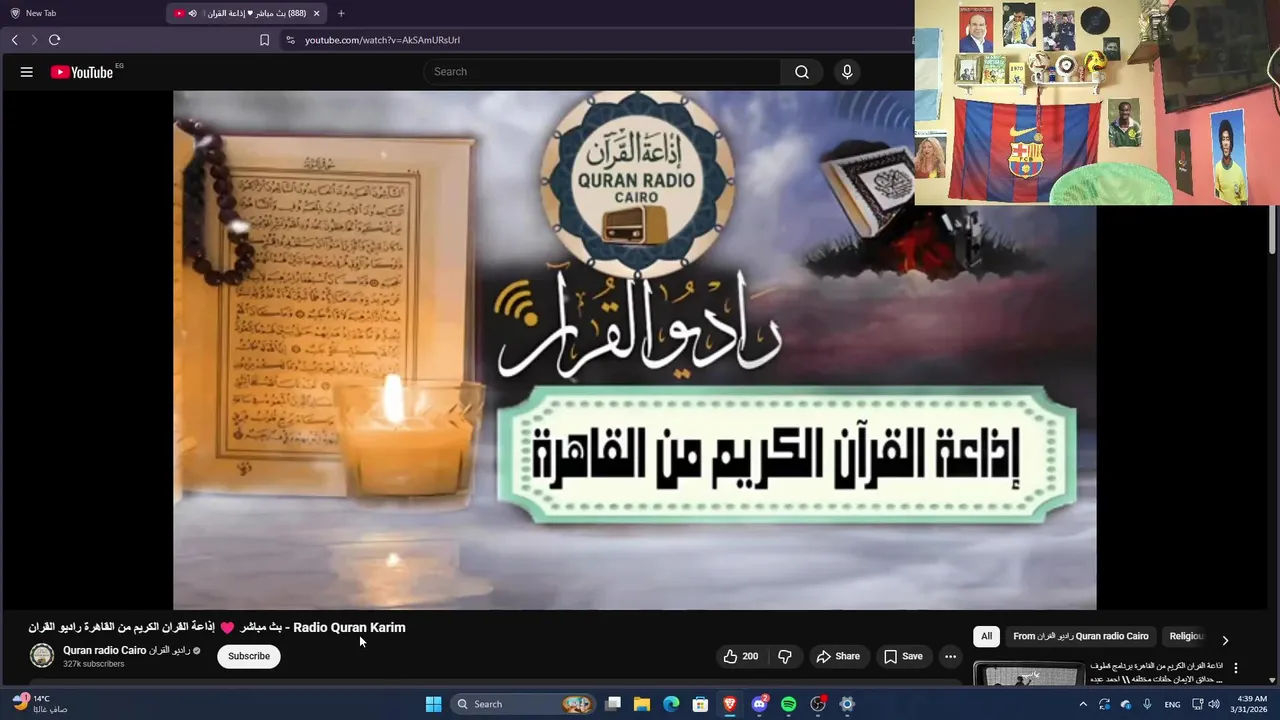Open the weather widget showing 14°C

(x=40, y=704)
